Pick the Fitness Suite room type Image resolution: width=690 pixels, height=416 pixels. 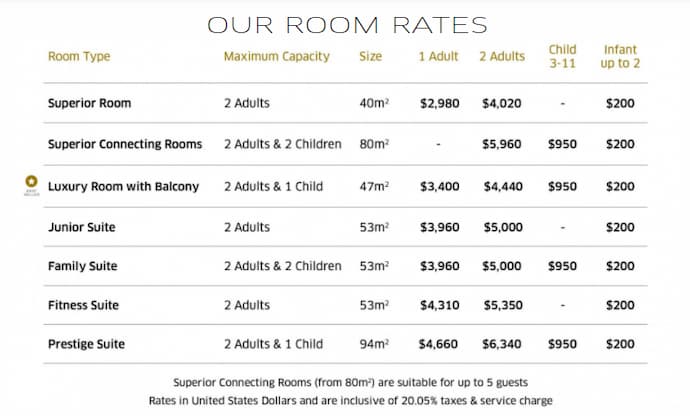point(83,306)
